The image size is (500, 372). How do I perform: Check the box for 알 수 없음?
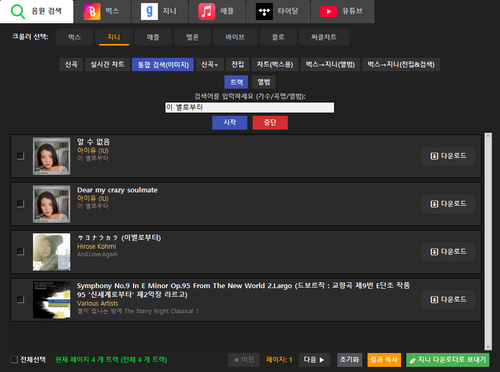coord(20,156)
